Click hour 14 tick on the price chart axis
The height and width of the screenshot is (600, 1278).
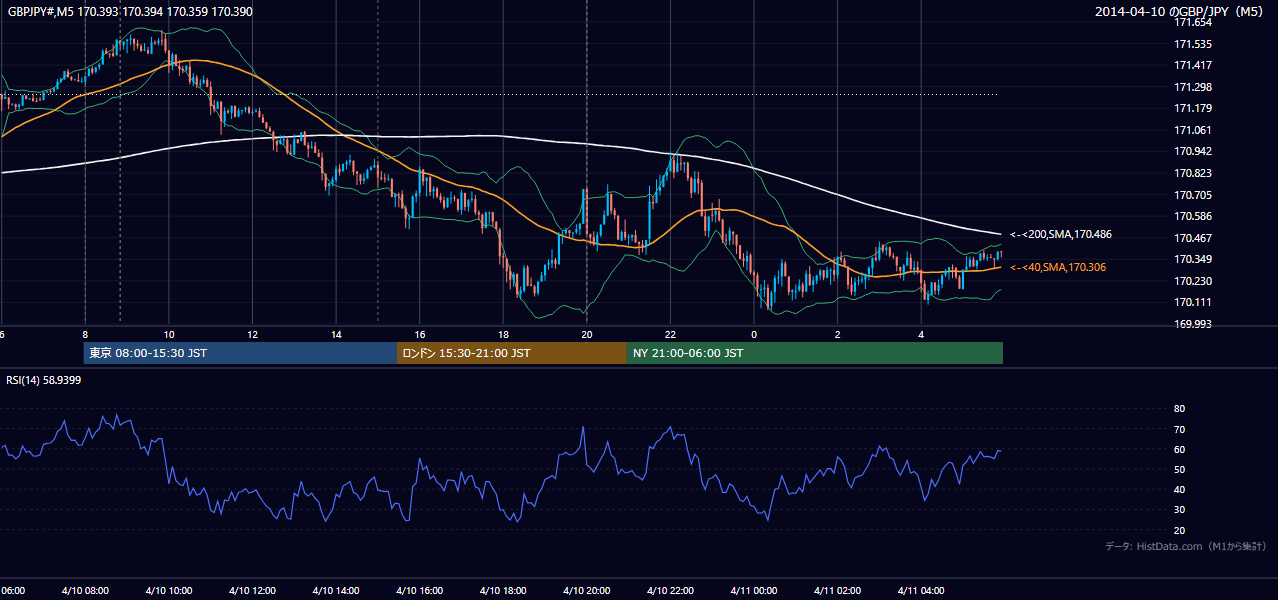[x=336, y=334]
